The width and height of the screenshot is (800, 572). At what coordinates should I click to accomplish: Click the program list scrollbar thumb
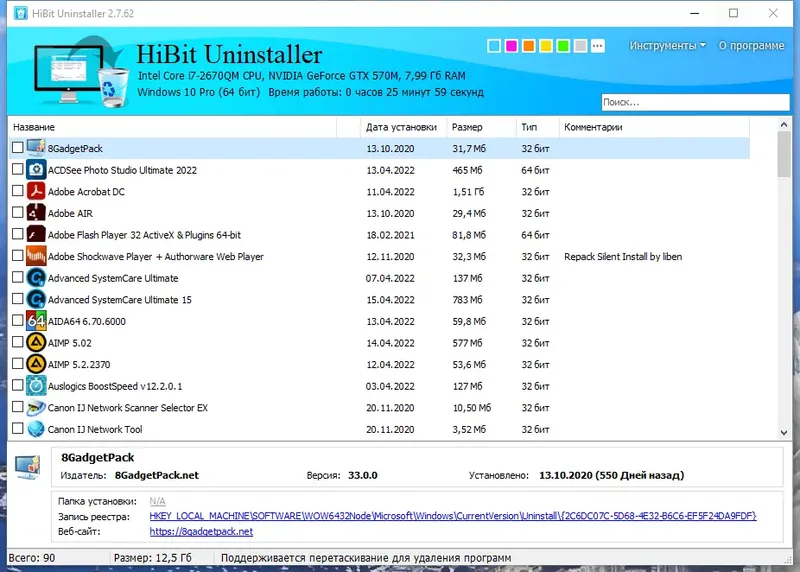(x=784, y=154)
